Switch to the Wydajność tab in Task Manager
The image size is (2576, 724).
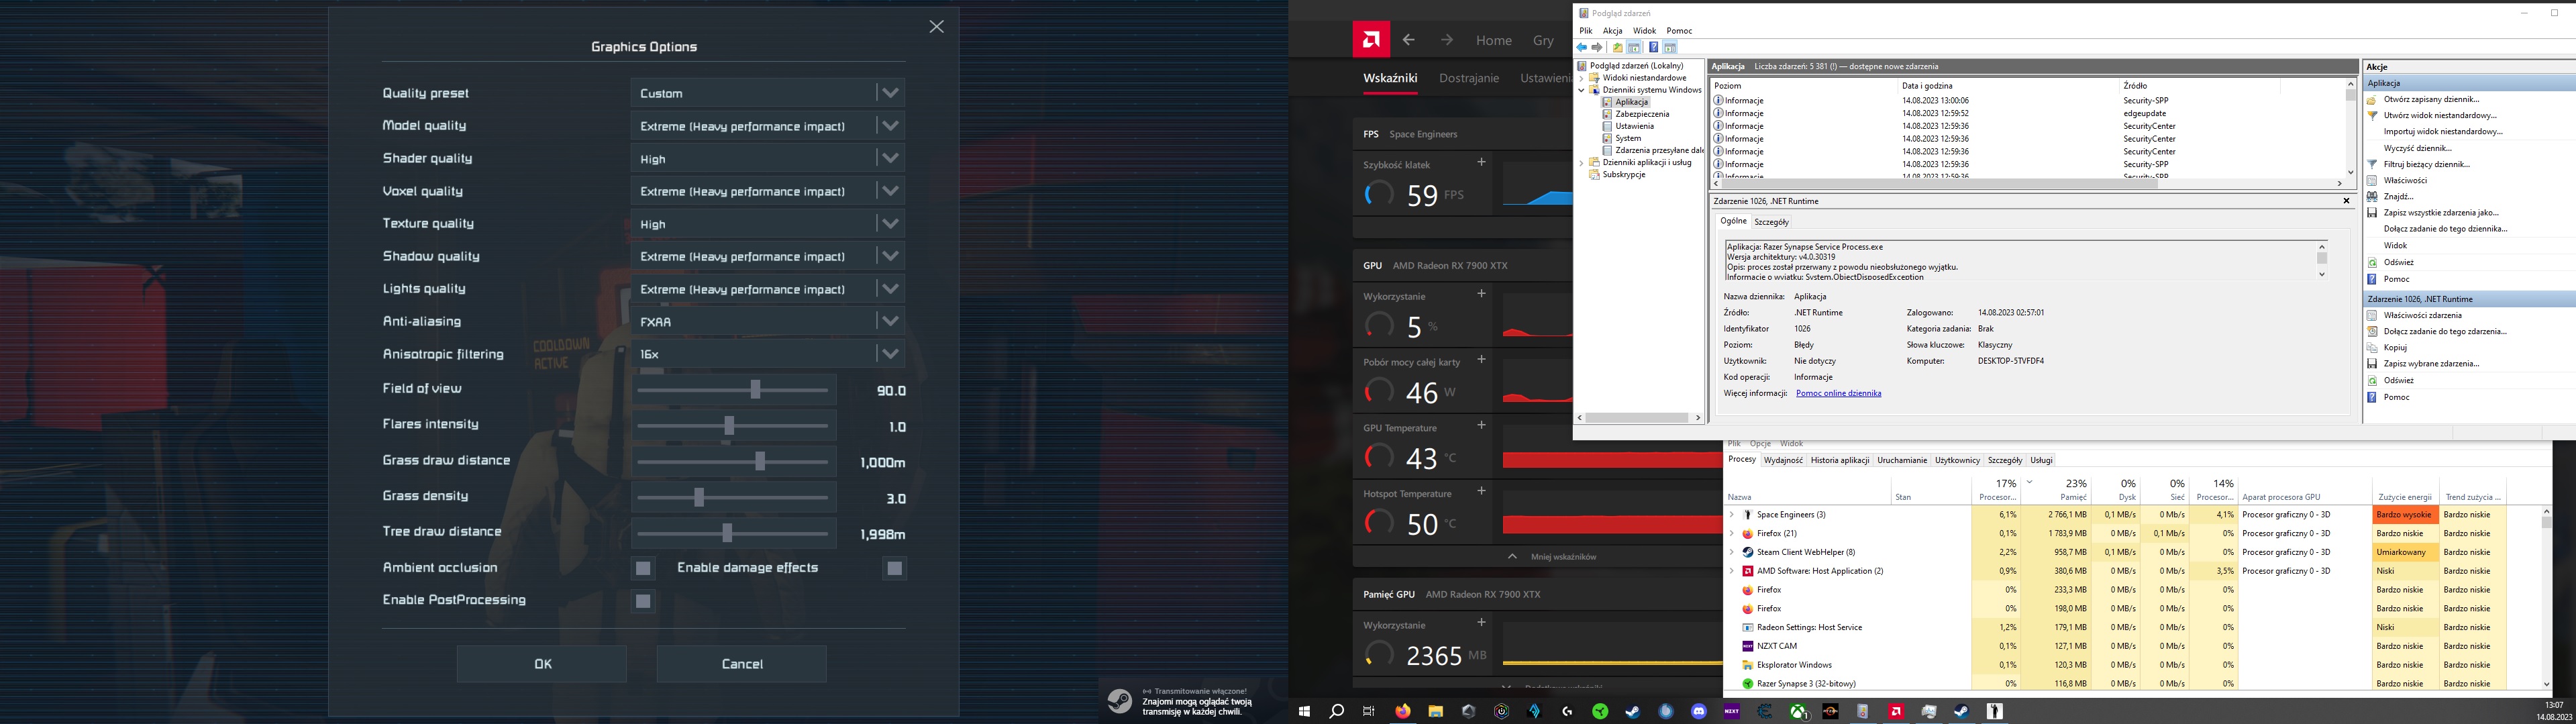(1783, 460)
